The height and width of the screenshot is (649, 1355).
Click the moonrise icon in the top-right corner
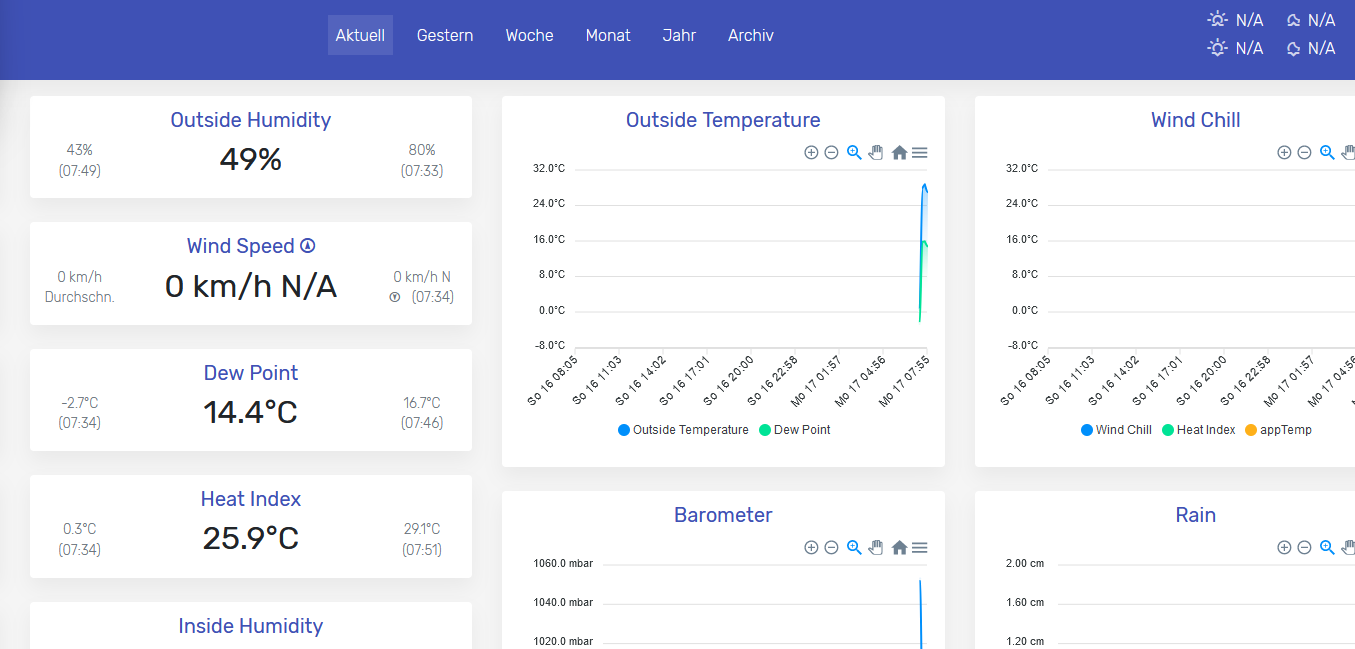click(x=1293, y=19)
